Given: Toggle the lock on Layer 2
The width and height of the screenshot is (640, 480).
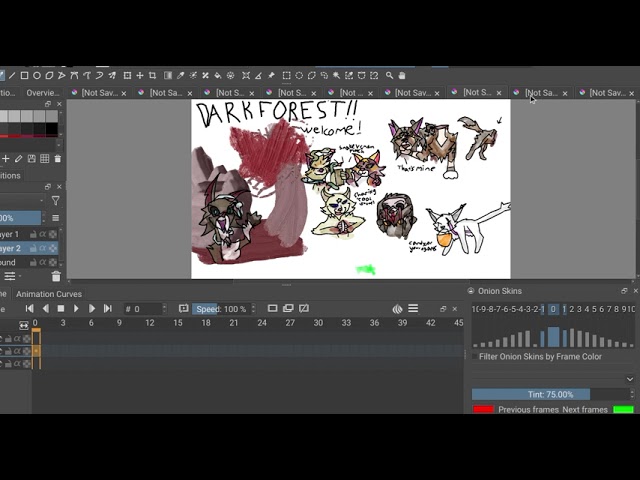Looking at the screenshot, I should [33, 248].
